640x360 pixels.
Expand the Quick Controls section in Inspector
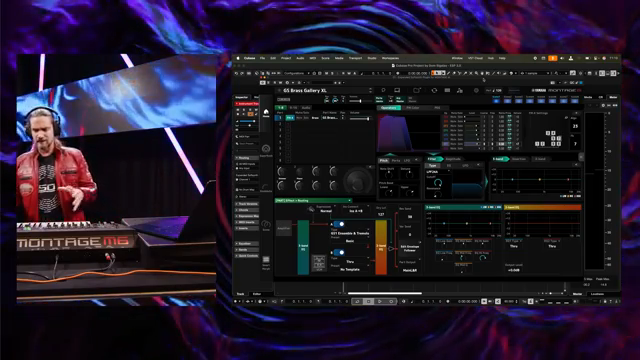[247, 256]
